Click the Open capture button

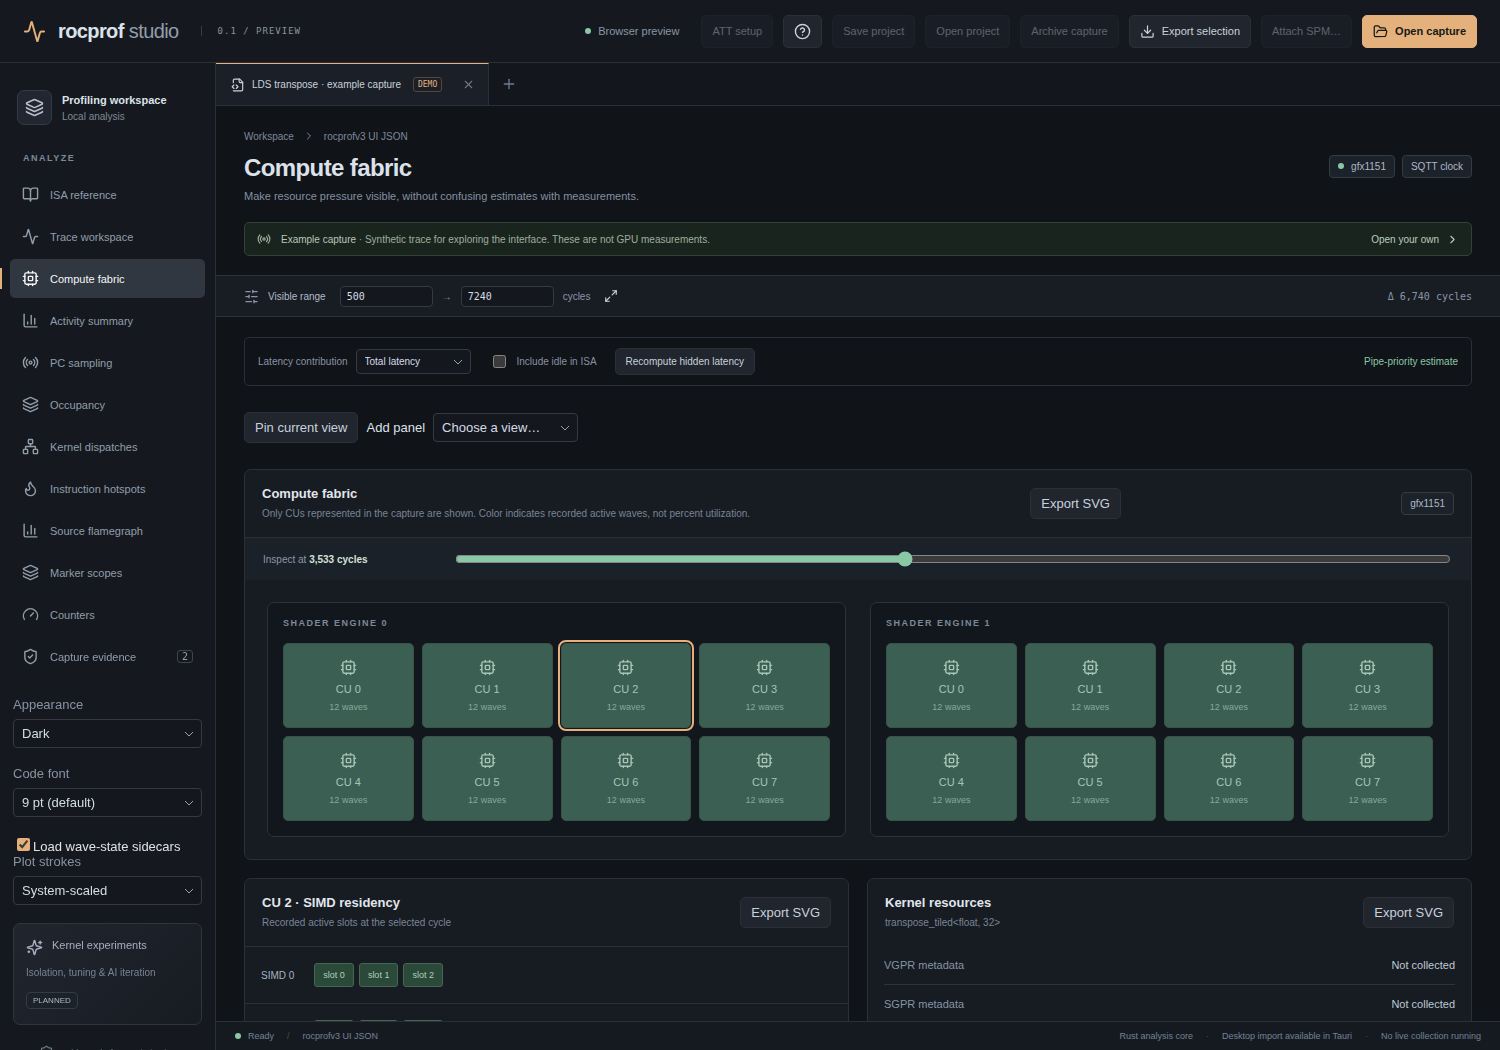[1419, 31]
